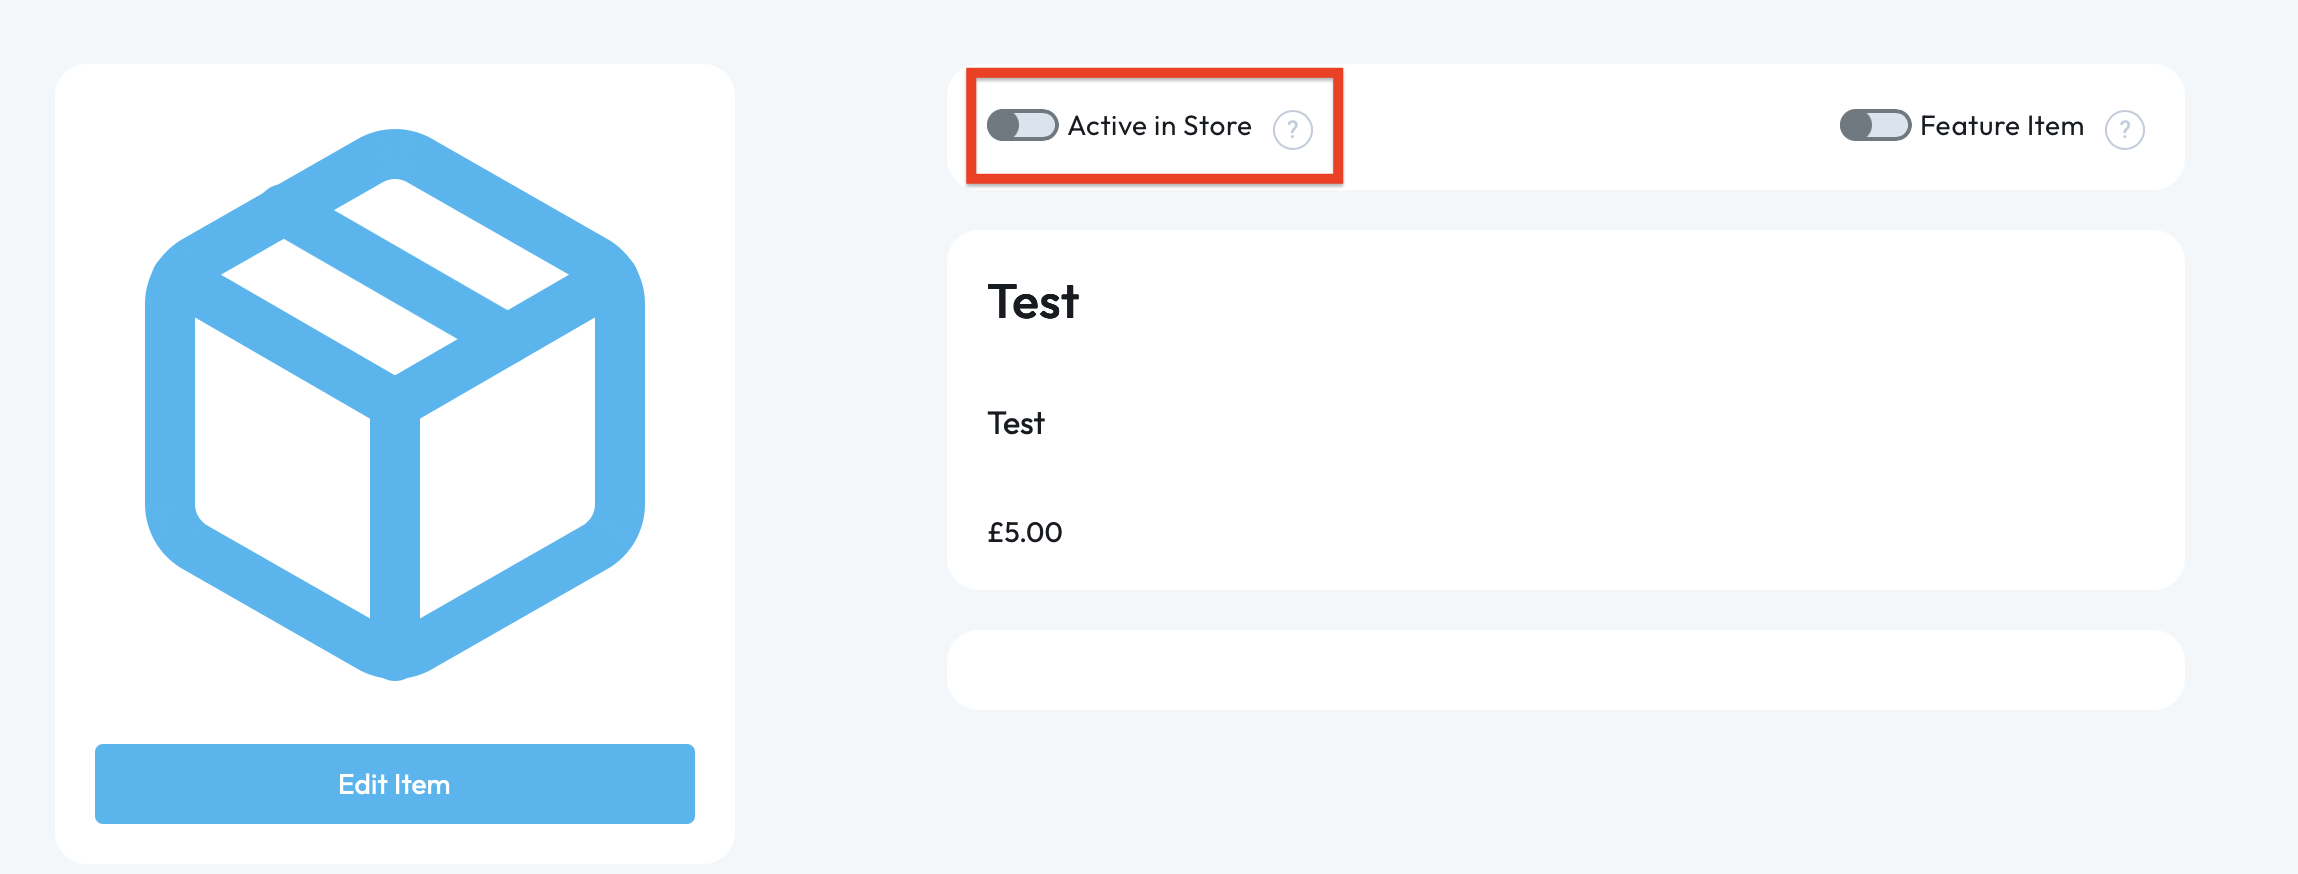
Task: Click the gray knob of Active in Store toggle
Action: (x=1004, y=126)
